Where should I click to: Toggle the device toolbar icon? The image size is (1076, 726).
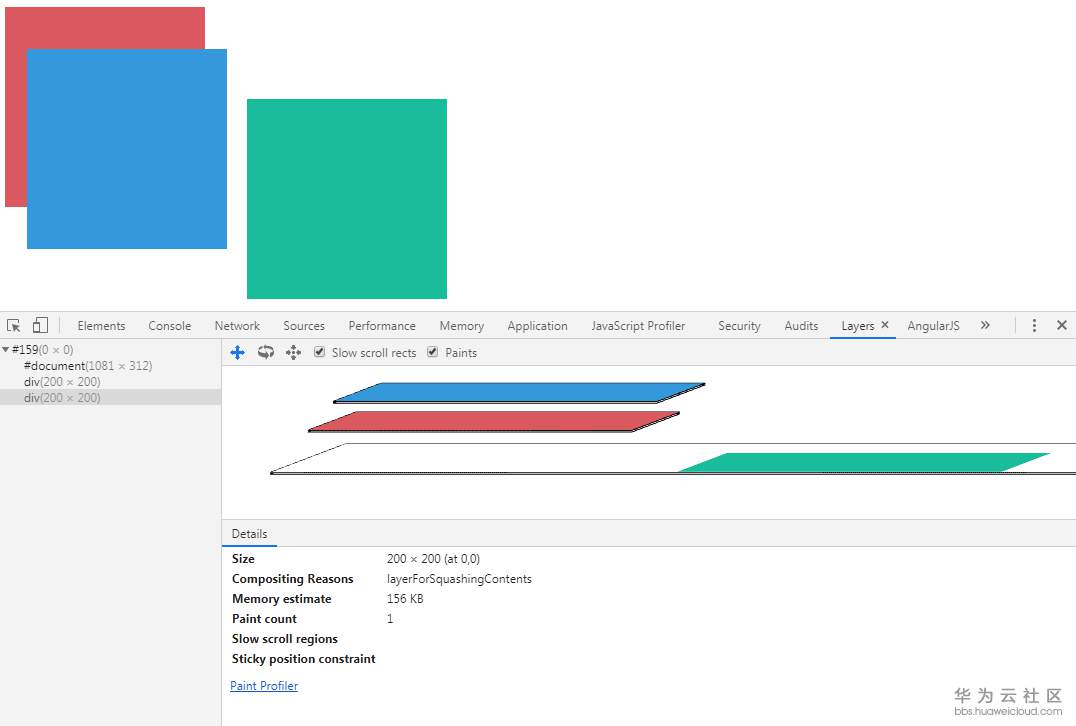40,325
